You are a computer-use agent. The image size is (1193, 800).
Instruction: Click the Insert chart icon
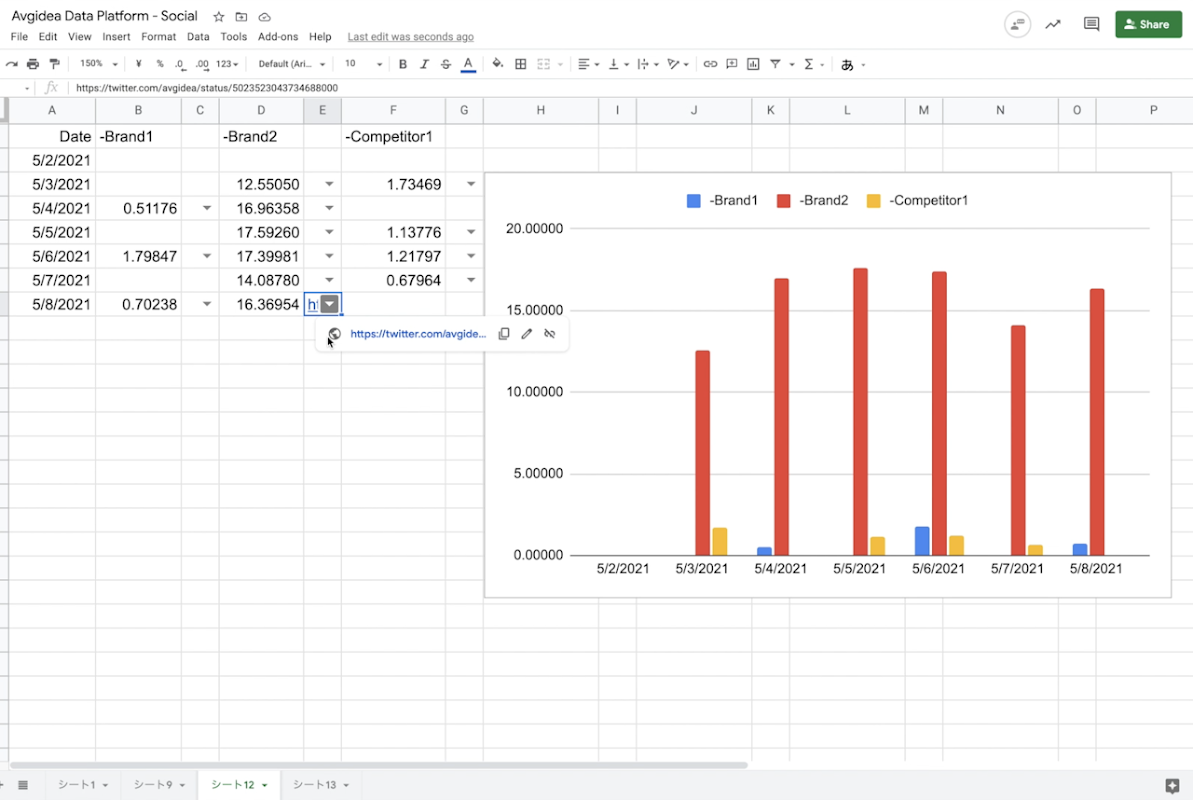click(x=753, y=64)
